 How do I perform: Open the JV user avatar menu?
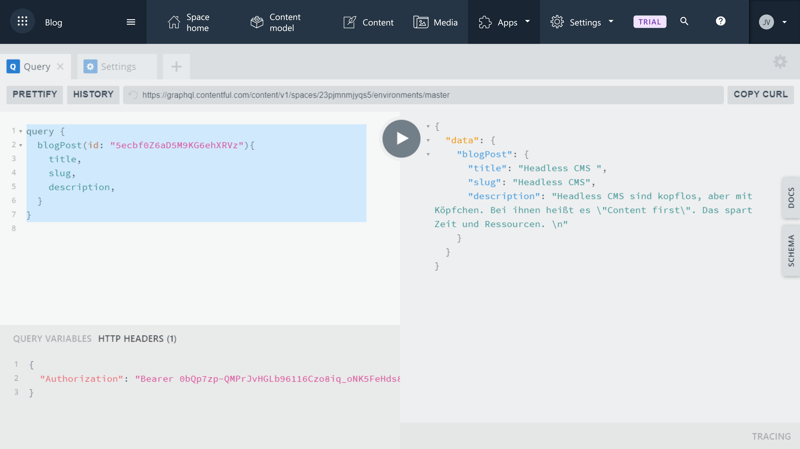pyautogui.click(x=773, y=22)
